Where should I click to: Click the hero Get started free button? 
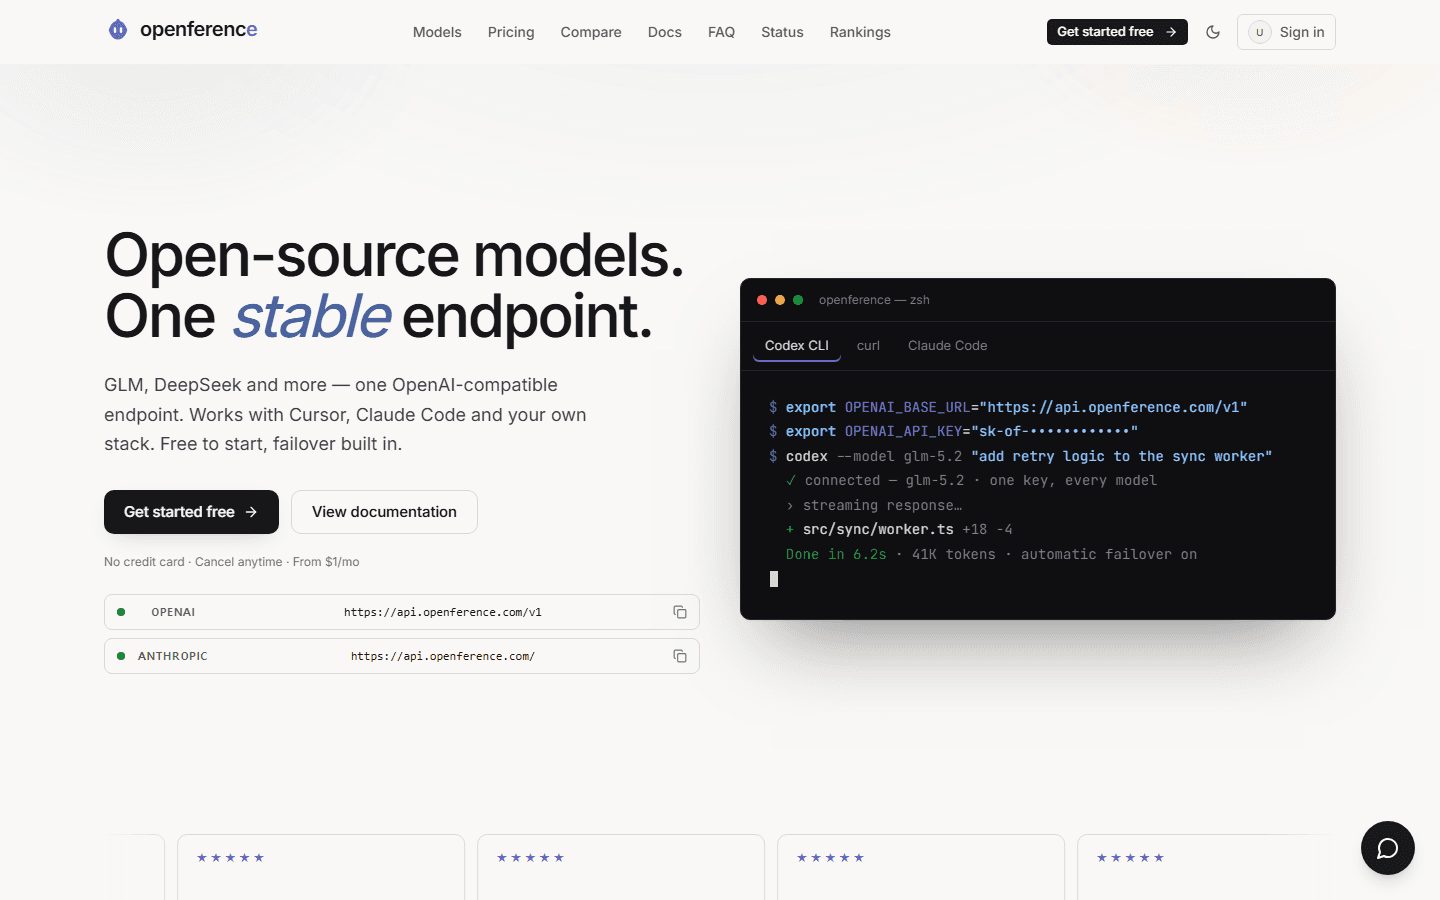191,512
